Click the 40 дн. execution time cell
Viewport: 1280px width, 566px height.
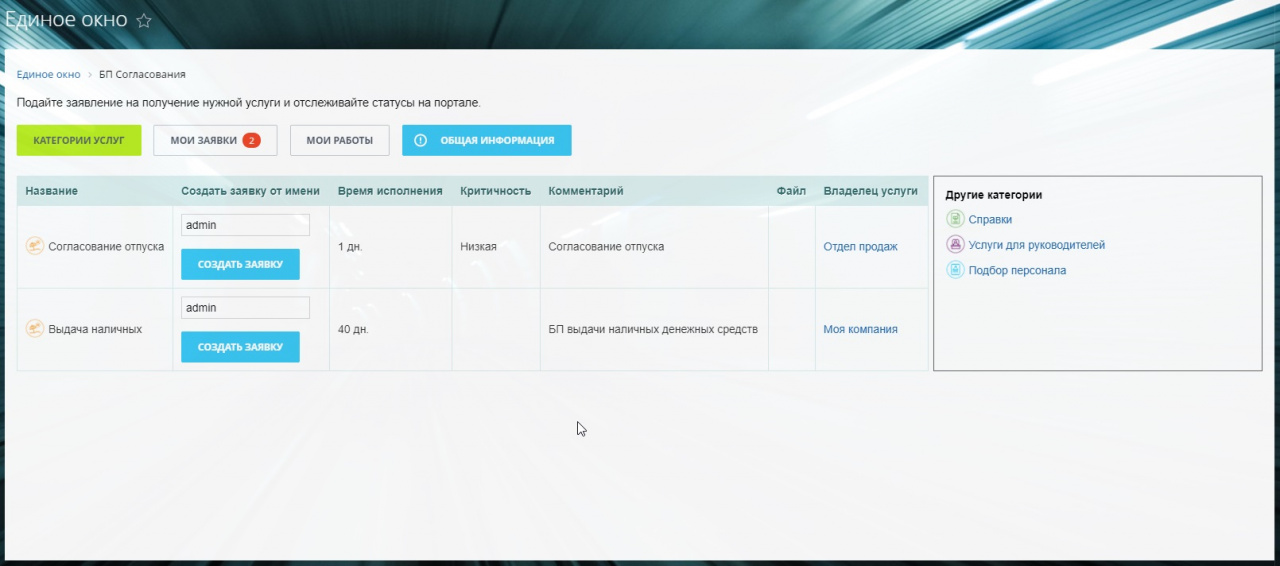coord(353,329)
